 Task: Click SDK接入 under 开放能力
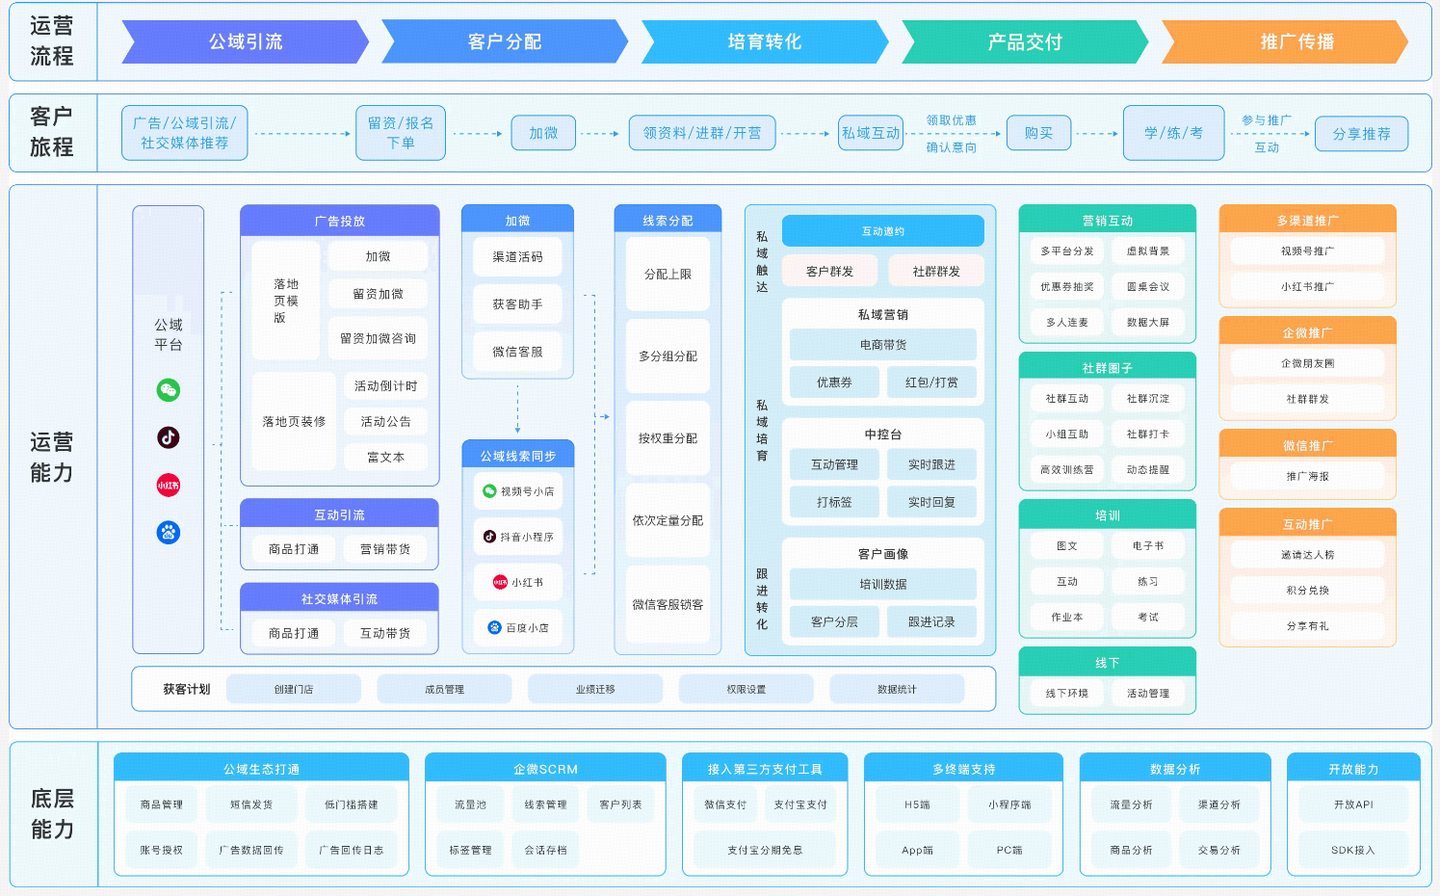click(1353, 851)
